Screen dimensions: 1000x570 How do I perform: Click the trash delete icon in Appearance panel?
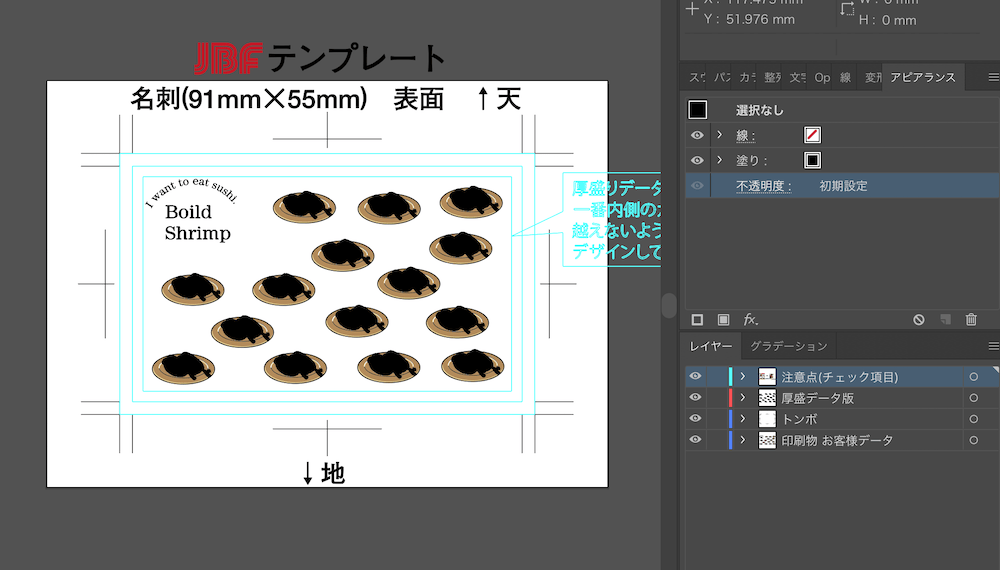970,319
